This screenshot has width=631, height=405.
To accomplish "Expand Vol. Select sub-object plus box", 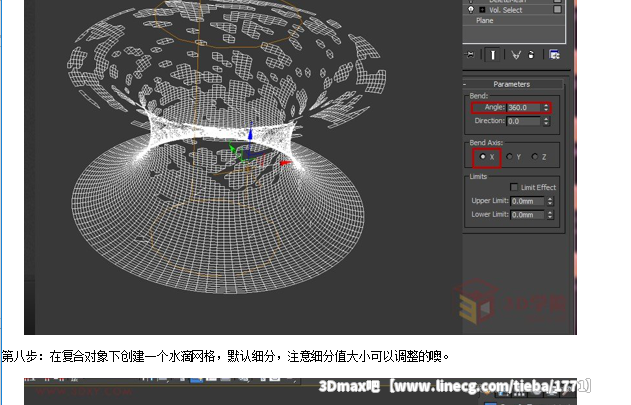I will tap(482, 10).
